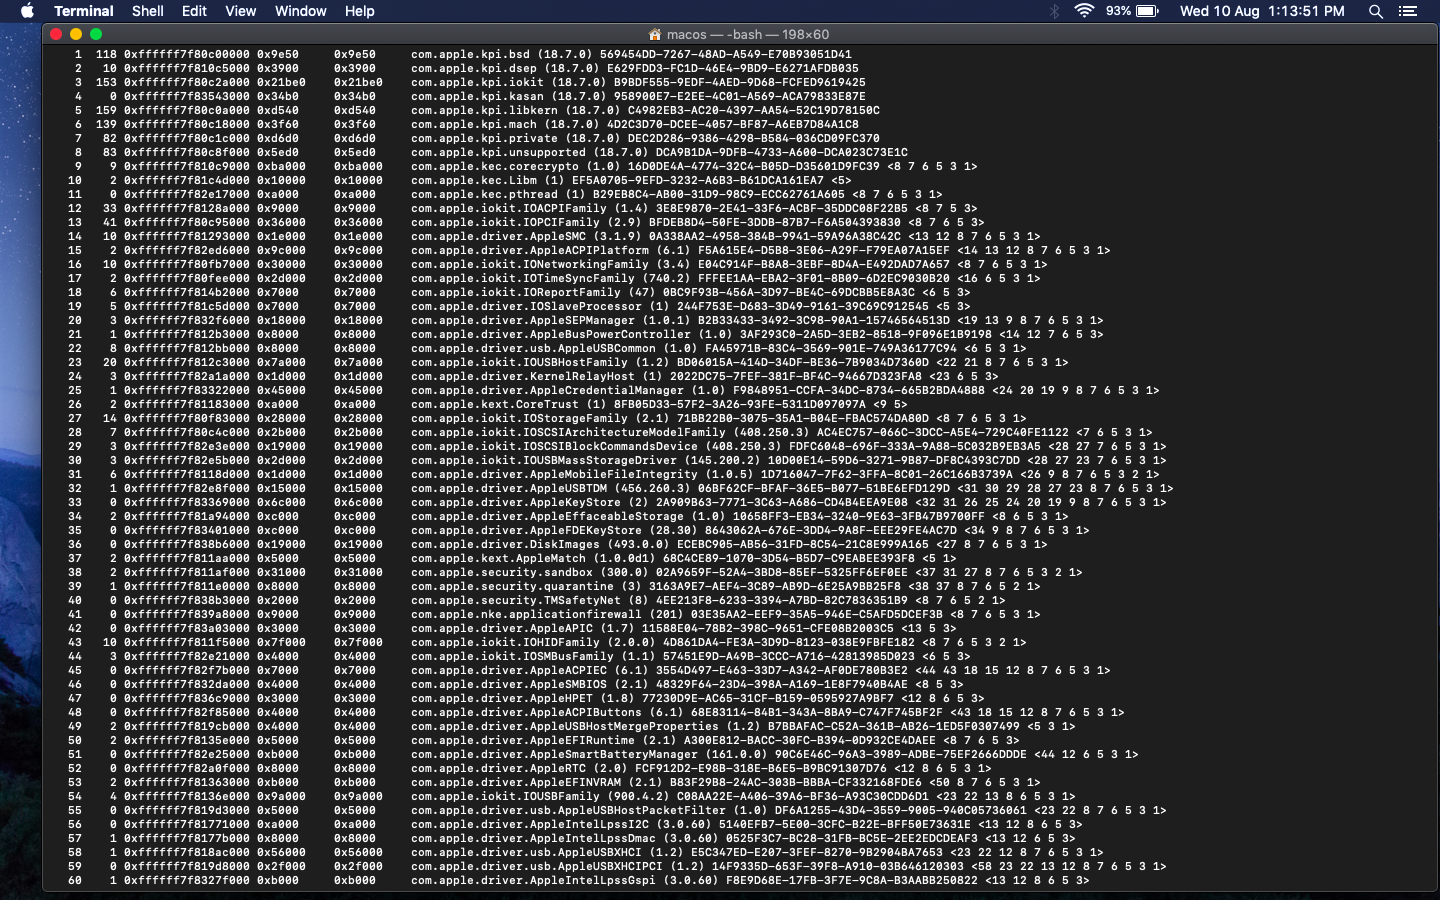Click "com.apple.driver.IOSlaveProcessor" entry
This screenshot has height=900, width=1440.
click(526, 307)
